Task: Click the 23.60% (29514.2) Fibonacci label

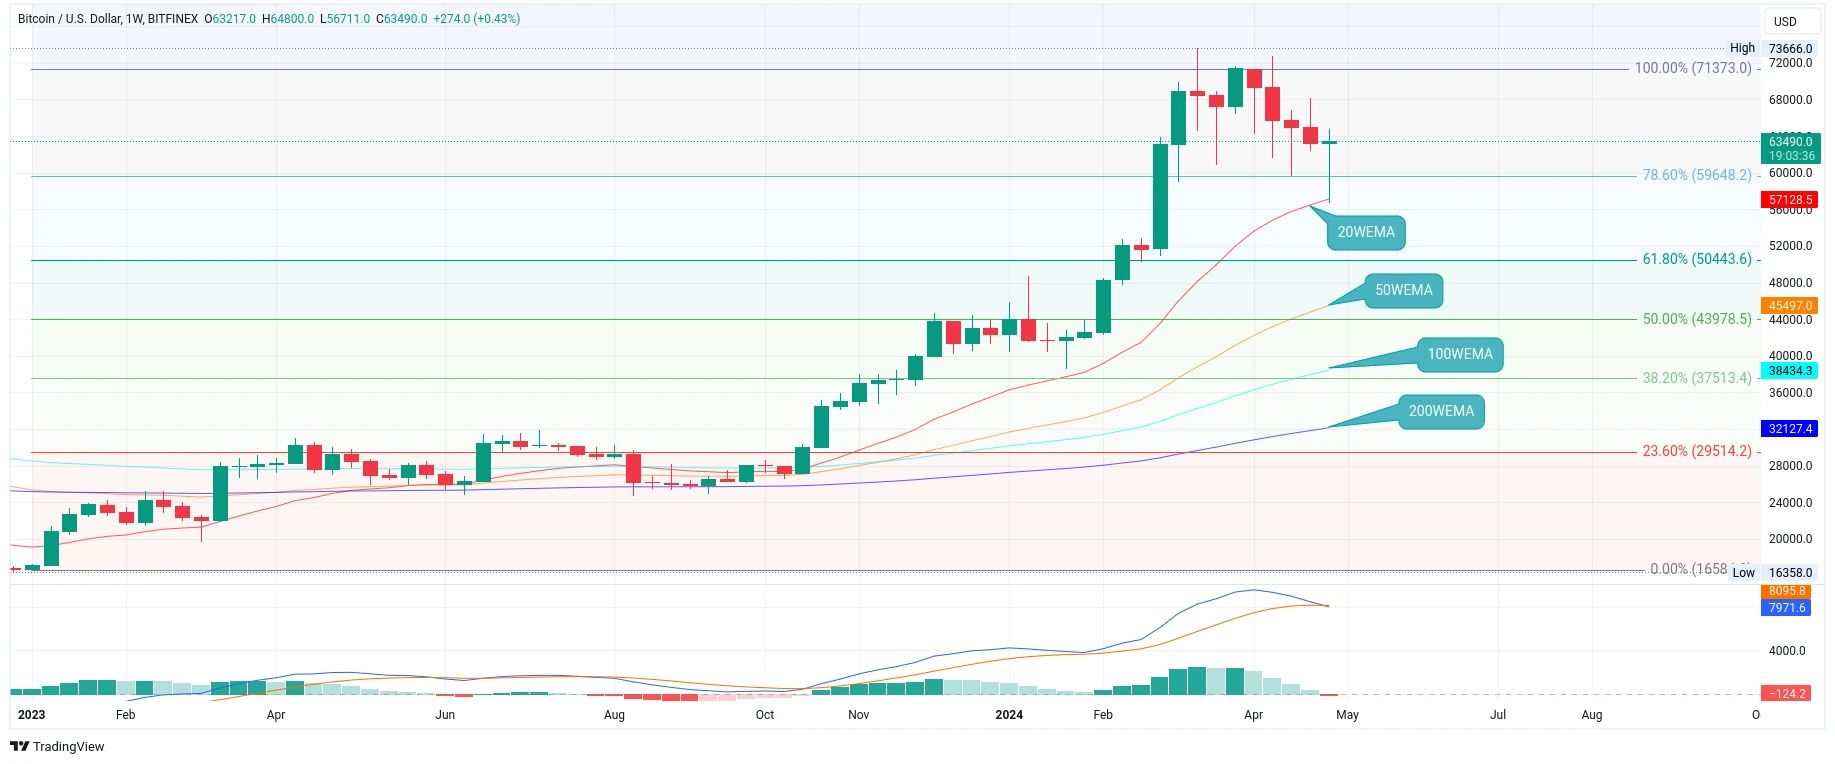Action: coord(1697,451)
